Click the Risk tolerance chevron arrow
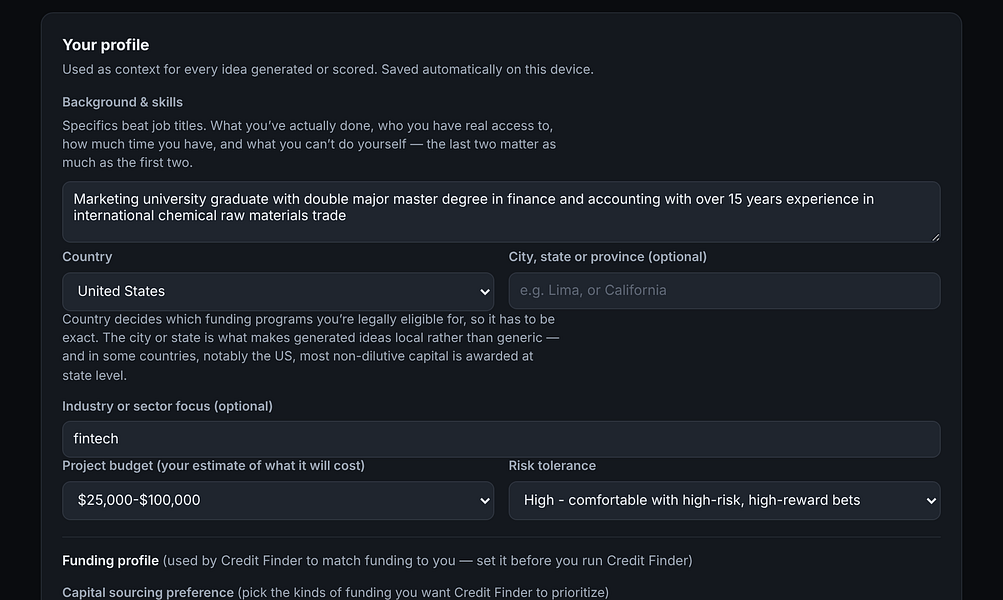Viewport: 1003px width, 600px height. click(931, 501)
